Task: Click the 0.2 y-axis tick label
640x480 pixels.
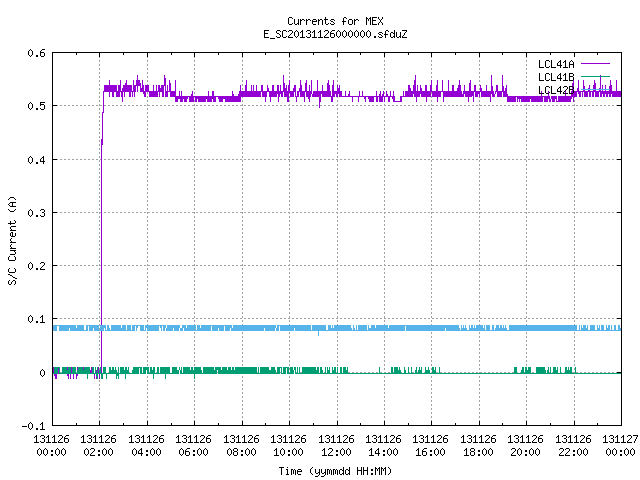Action: (37, 266)
